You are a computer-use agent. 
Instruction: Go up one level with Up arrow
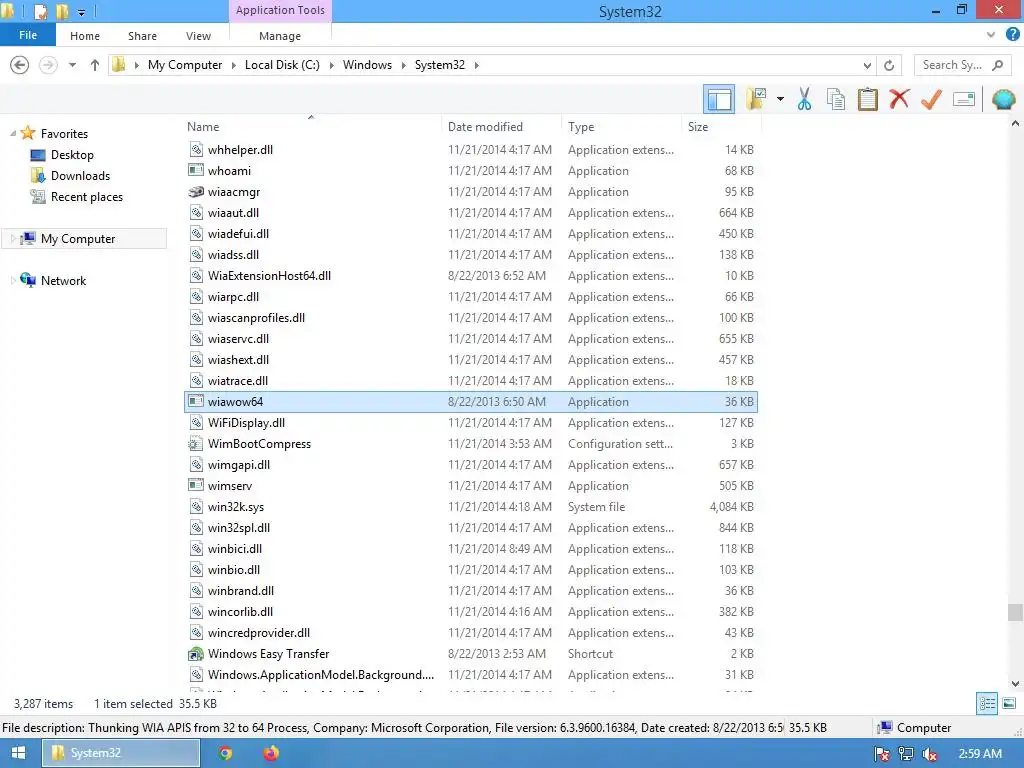pyautogui.click(x=95, y=65)
